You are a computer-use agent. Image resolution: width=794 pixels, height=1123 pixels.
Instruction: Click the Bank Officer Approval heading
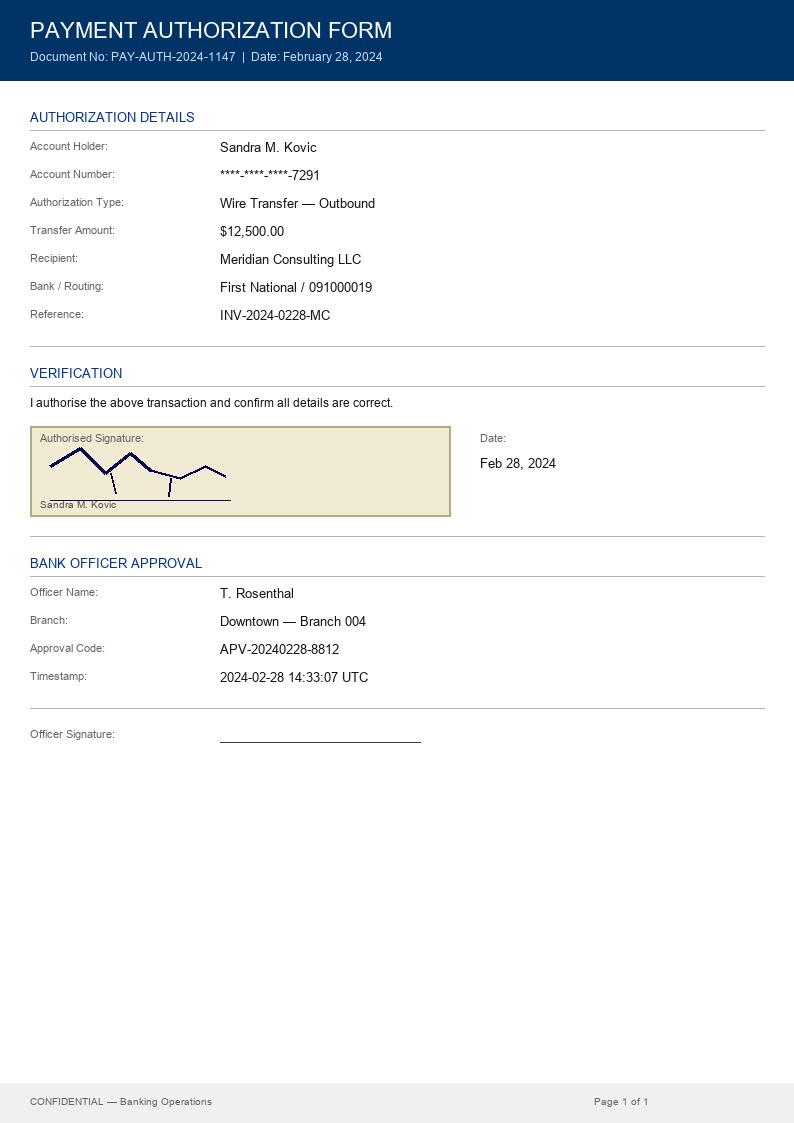click(x=116, y=563)
